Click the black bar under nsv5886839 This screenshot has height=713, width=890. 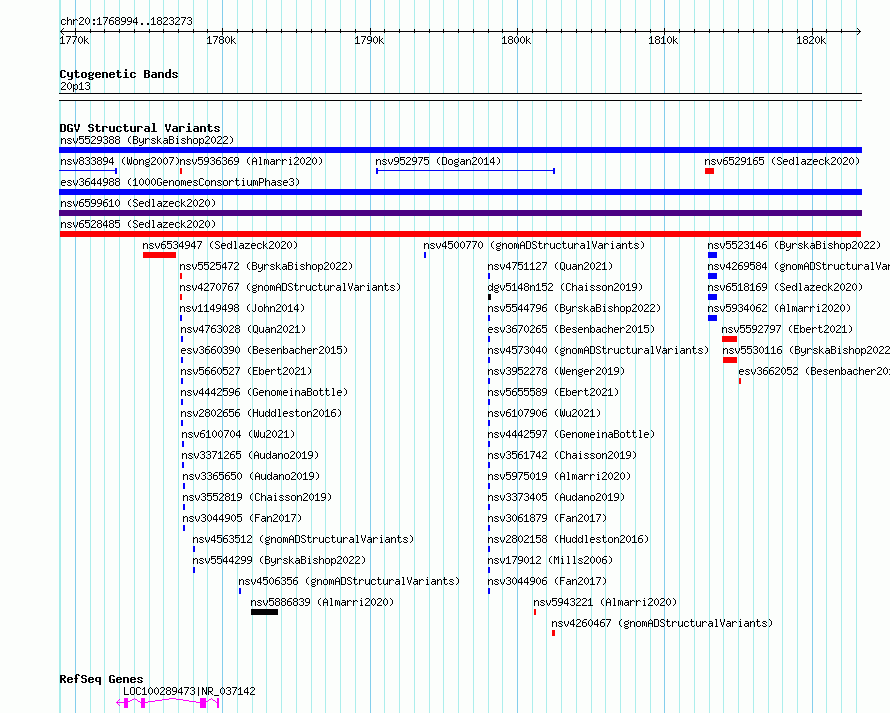[x=265, y=612]
